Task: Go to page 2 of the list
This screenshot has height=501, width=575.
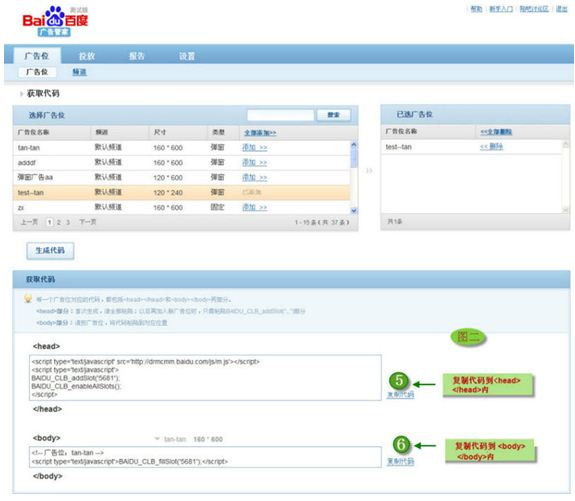Action: coord(59,222)
